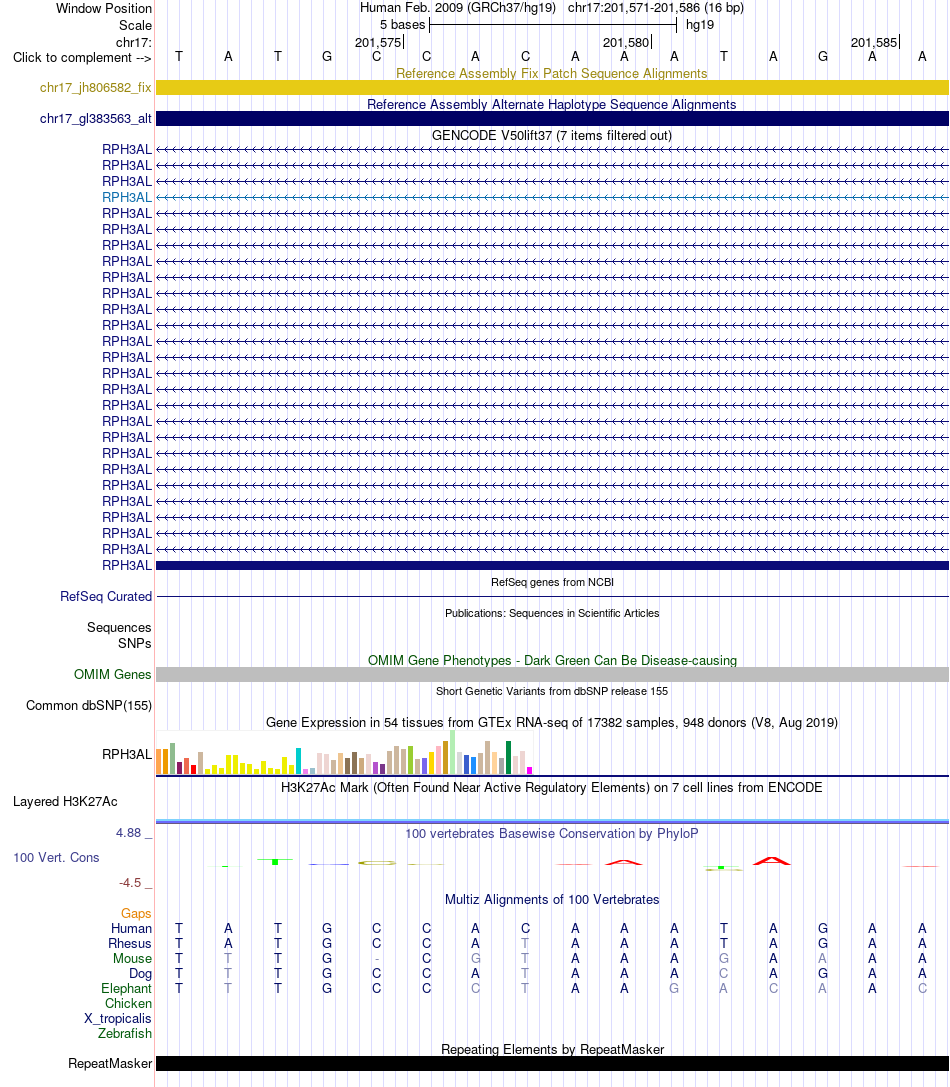
Task: Open Publications: Sequences in Scientific Articles title
Action: (552, 614)
